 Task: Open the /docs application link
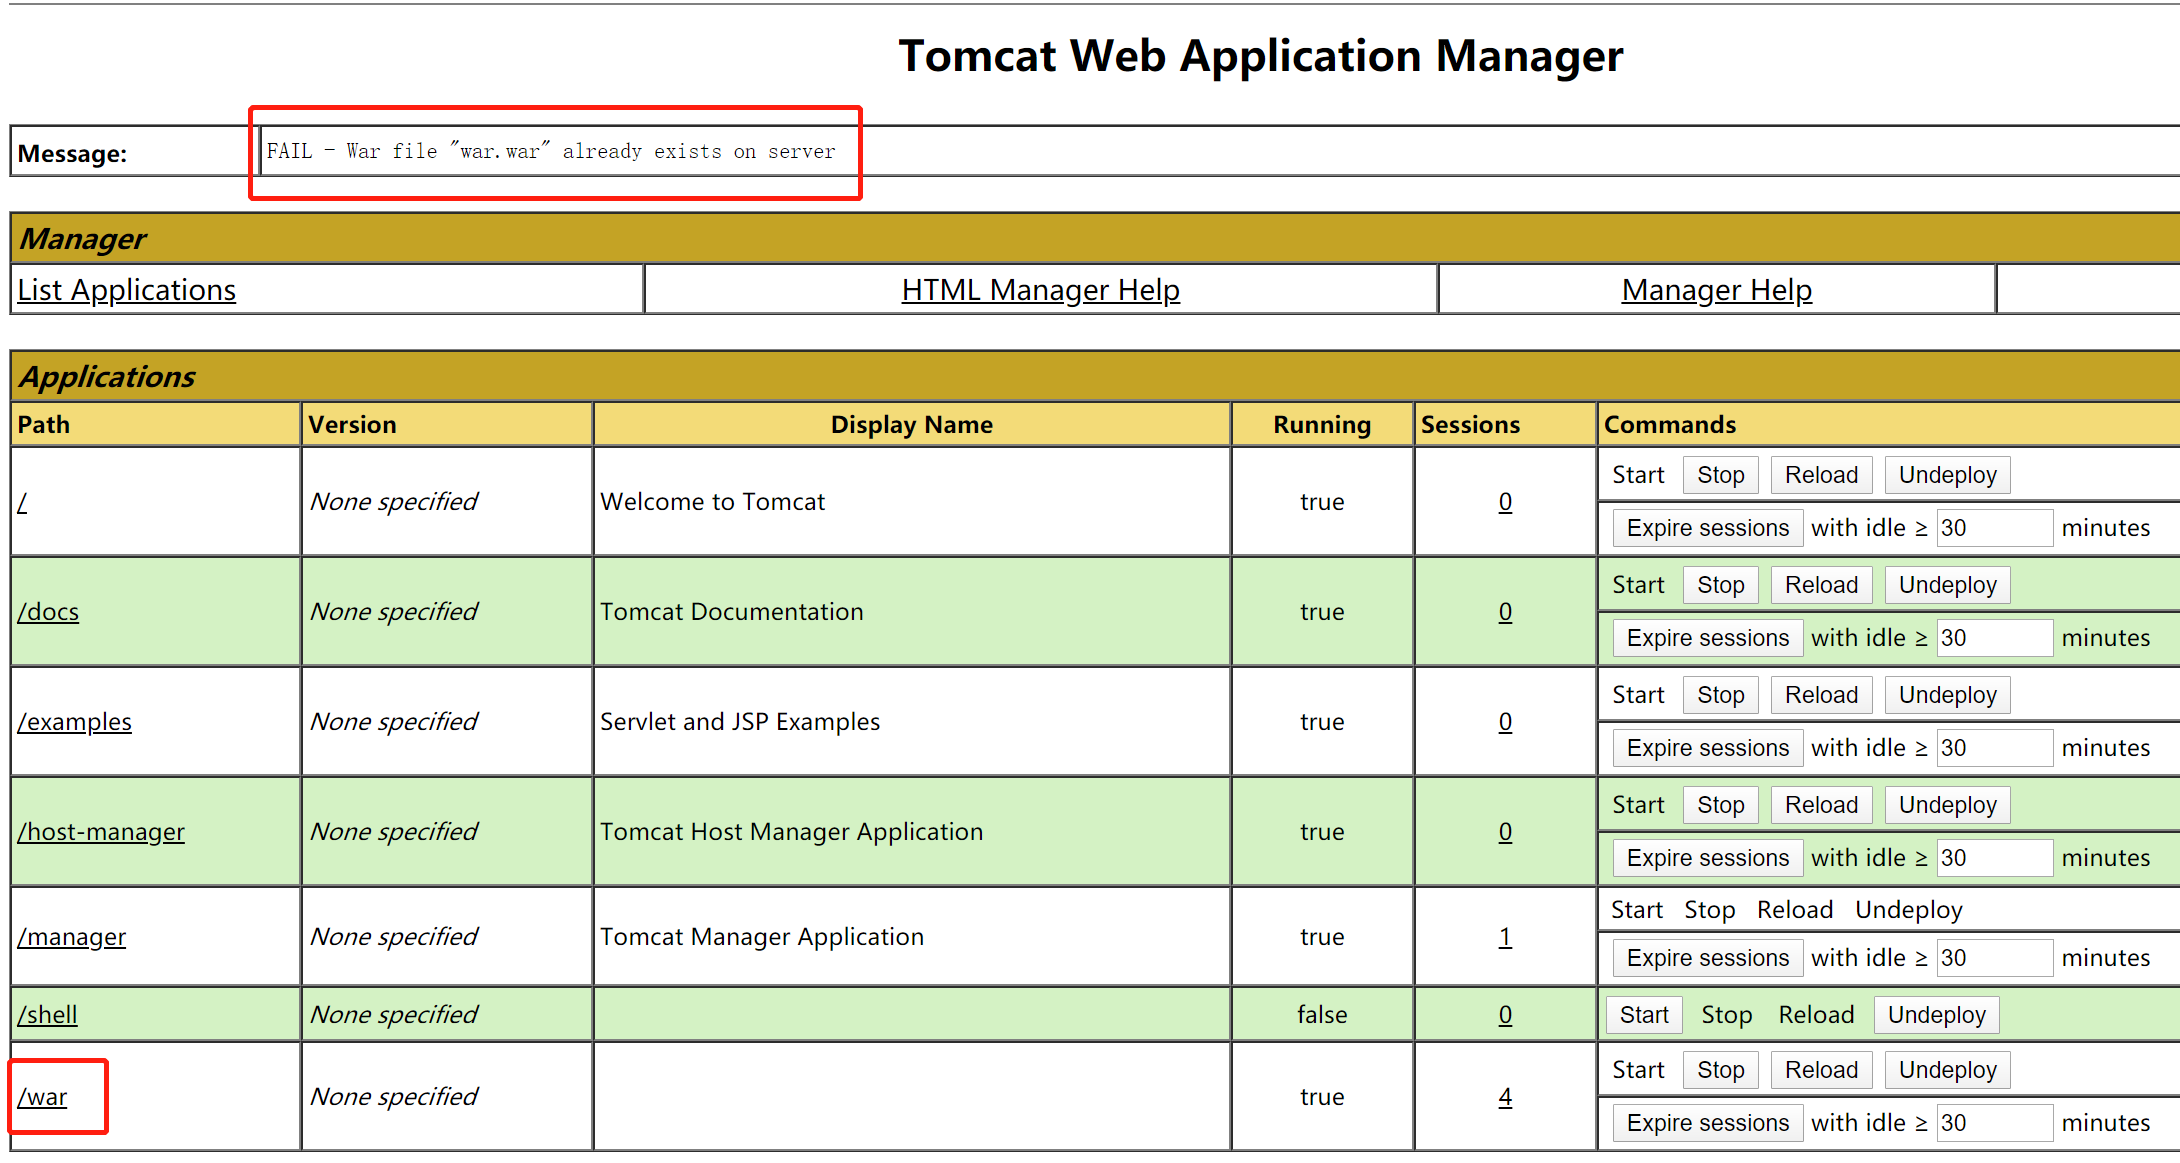(48, 612)
